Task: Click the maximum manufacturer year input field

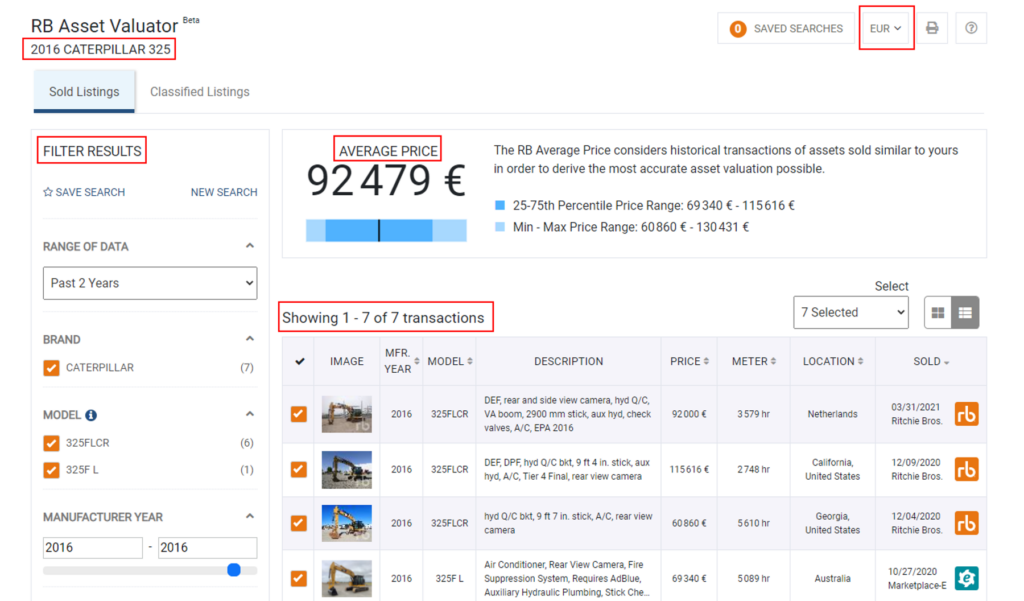Action: click(208, 547)
